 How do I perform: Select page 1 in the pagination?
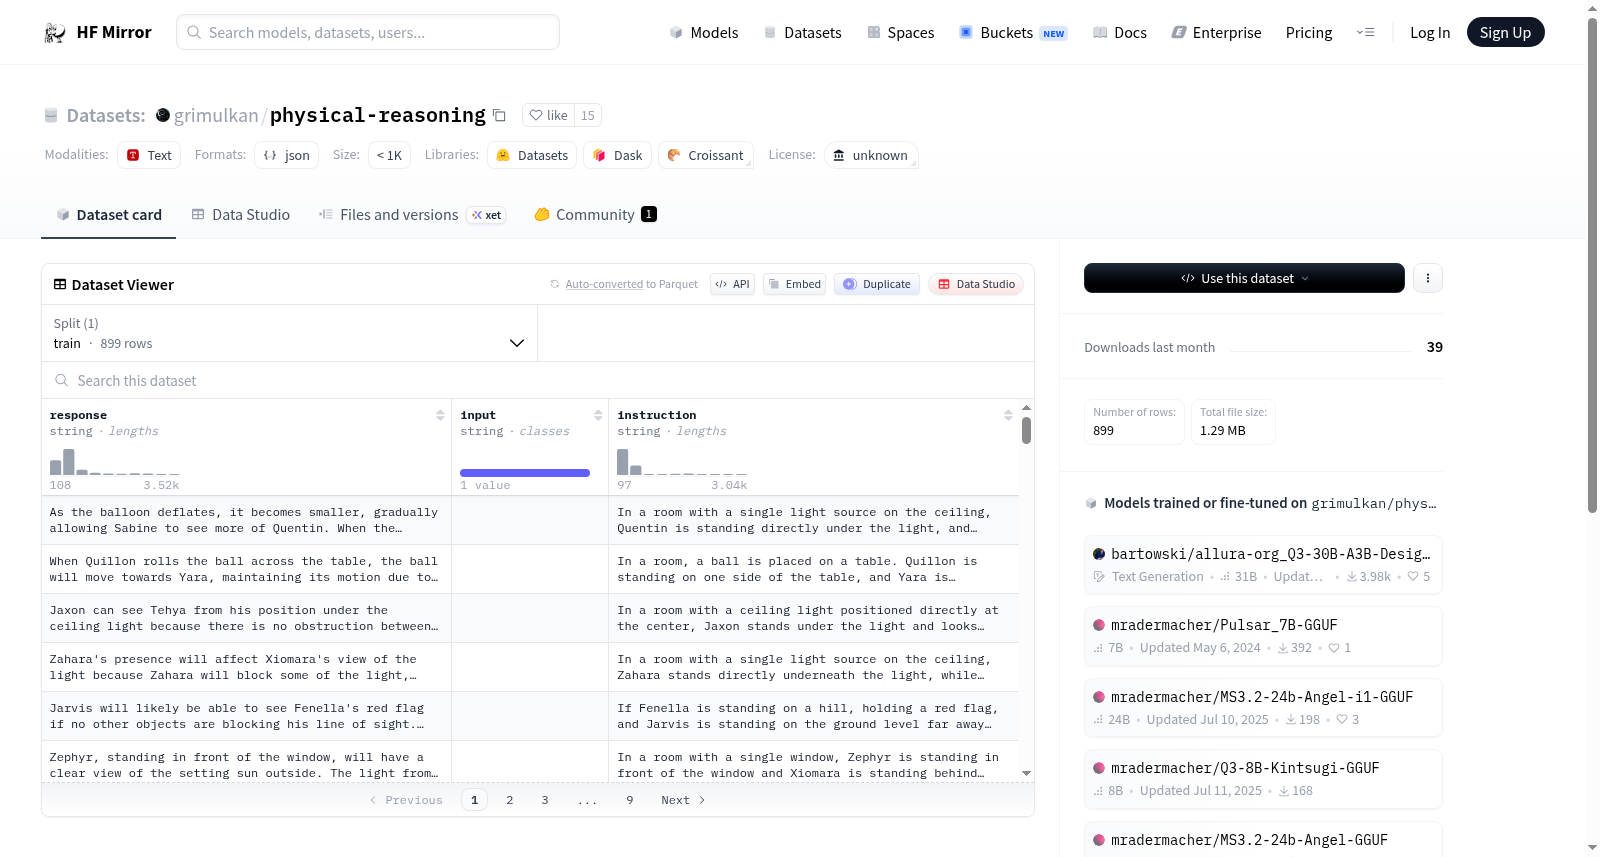pos(475,800)
